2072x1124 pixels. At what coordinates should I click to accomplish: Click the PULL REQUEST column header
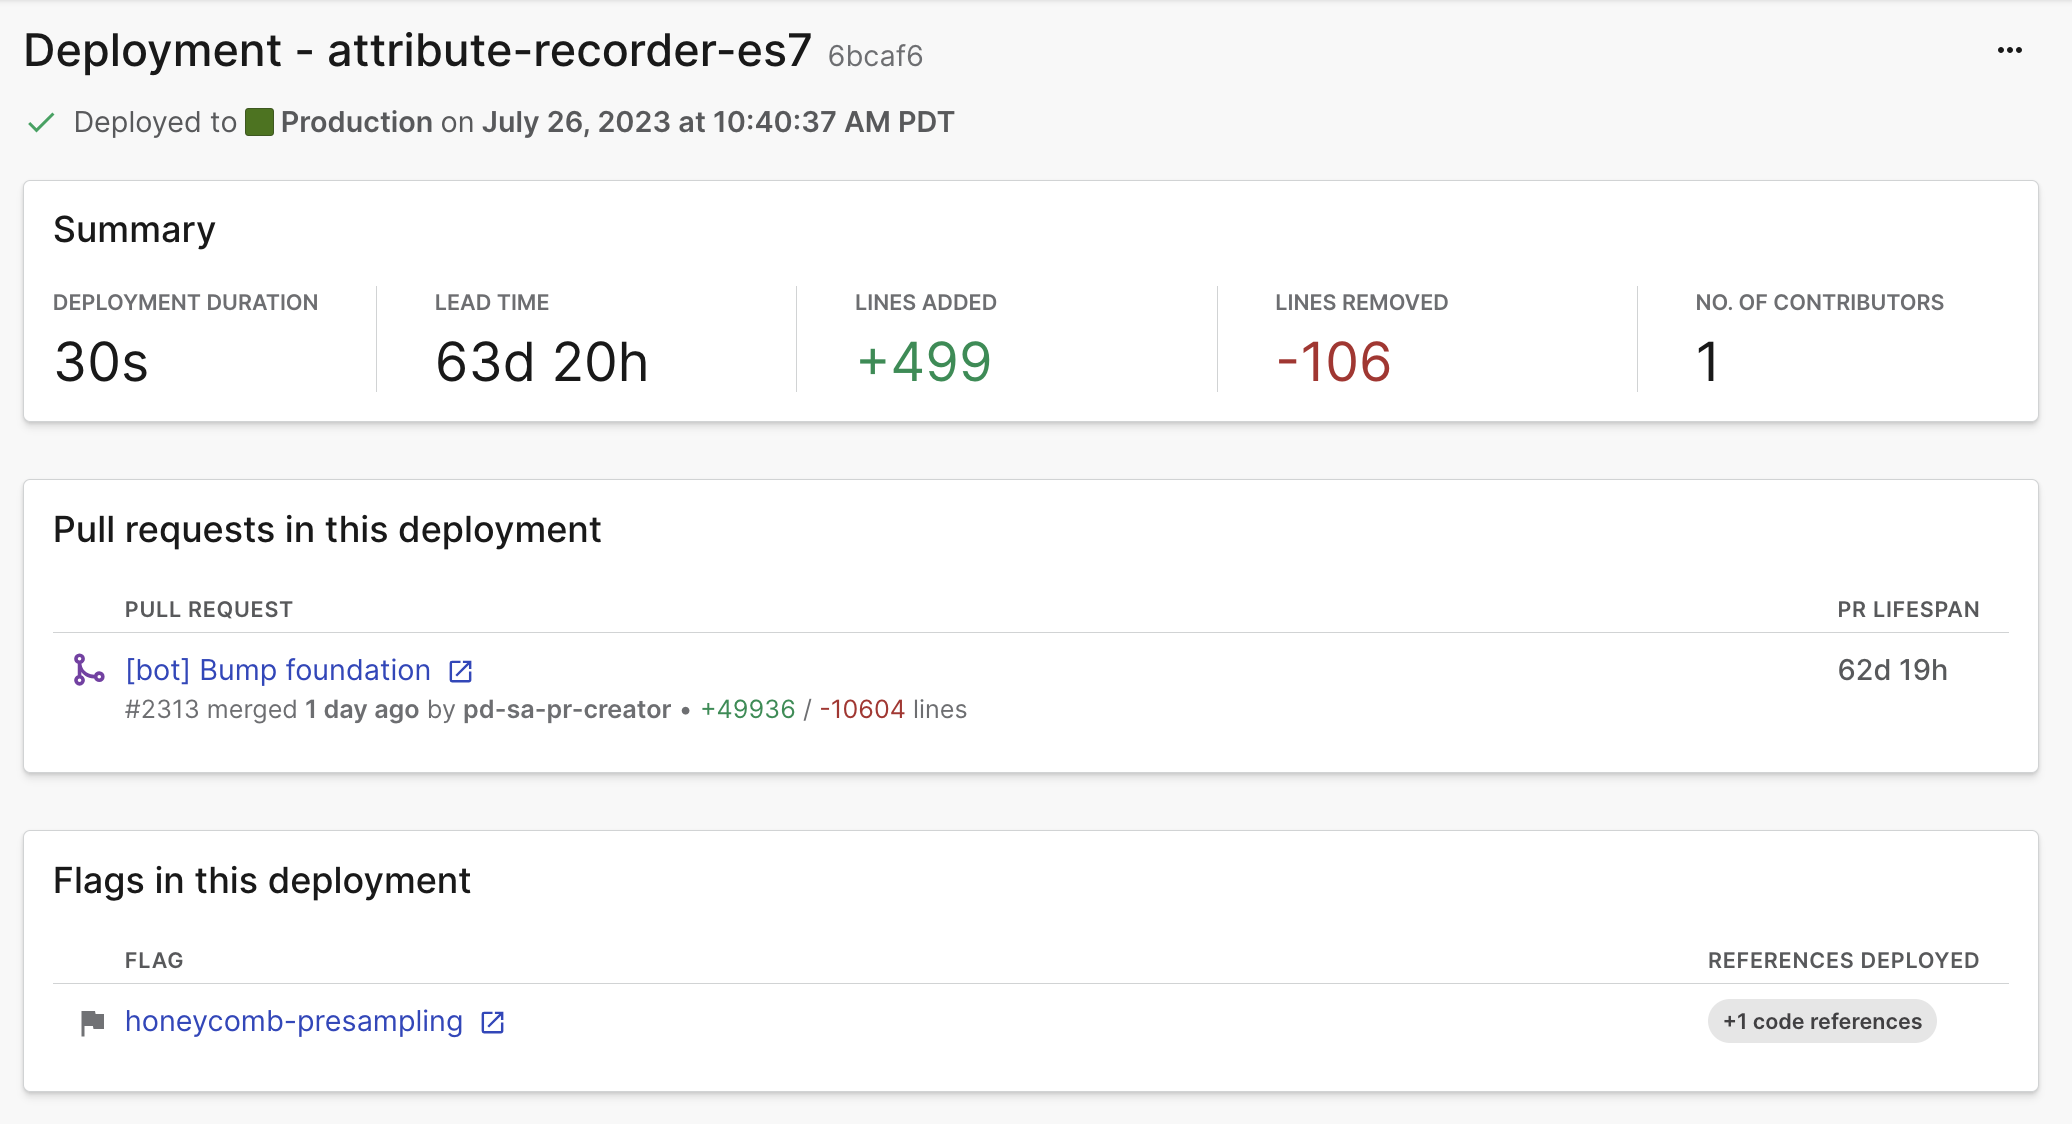click(208, 610)
